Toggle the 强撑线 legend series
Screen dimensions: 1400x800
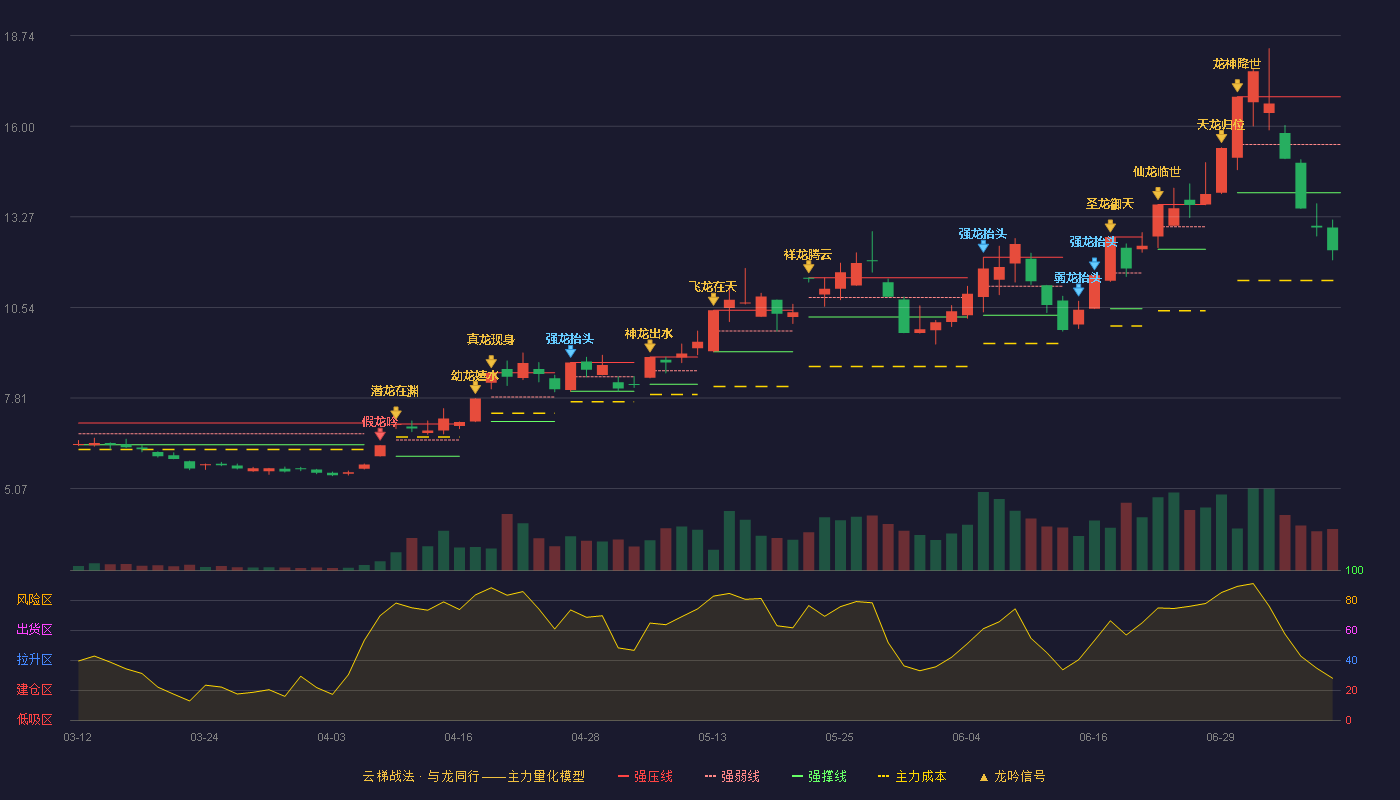coord(819,776)
